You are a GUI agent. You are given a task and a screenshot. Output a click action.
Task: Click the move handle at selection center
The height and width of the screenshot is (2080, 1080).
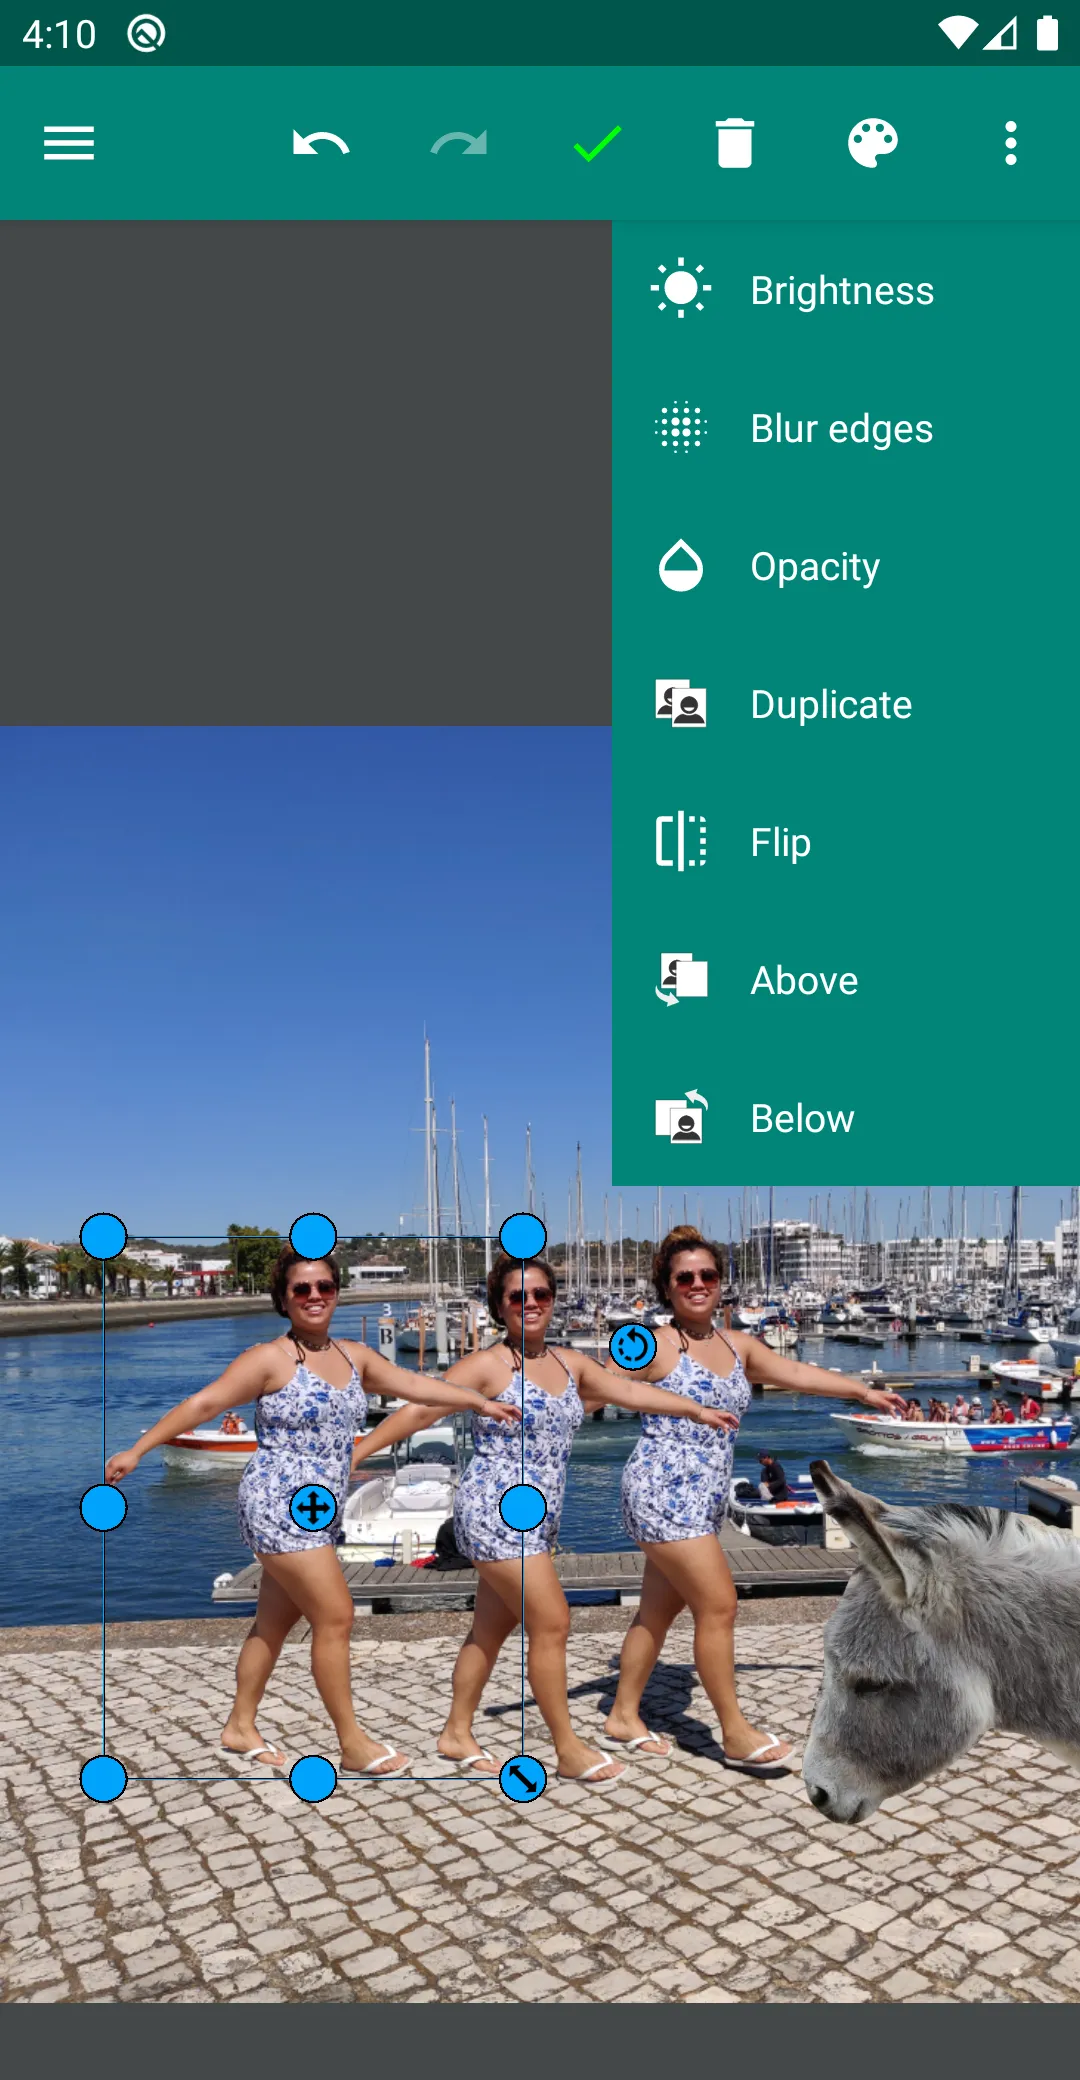pyautogui.click(x=313, y=1507)
